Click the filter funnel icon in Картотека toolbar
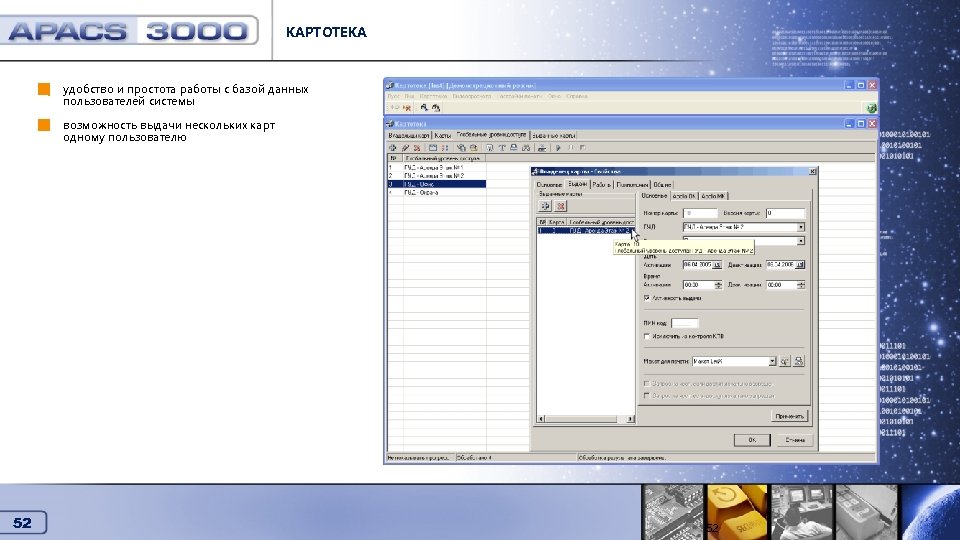The height and width of the screenshot is (540, 960). click(x=489, y=148)
